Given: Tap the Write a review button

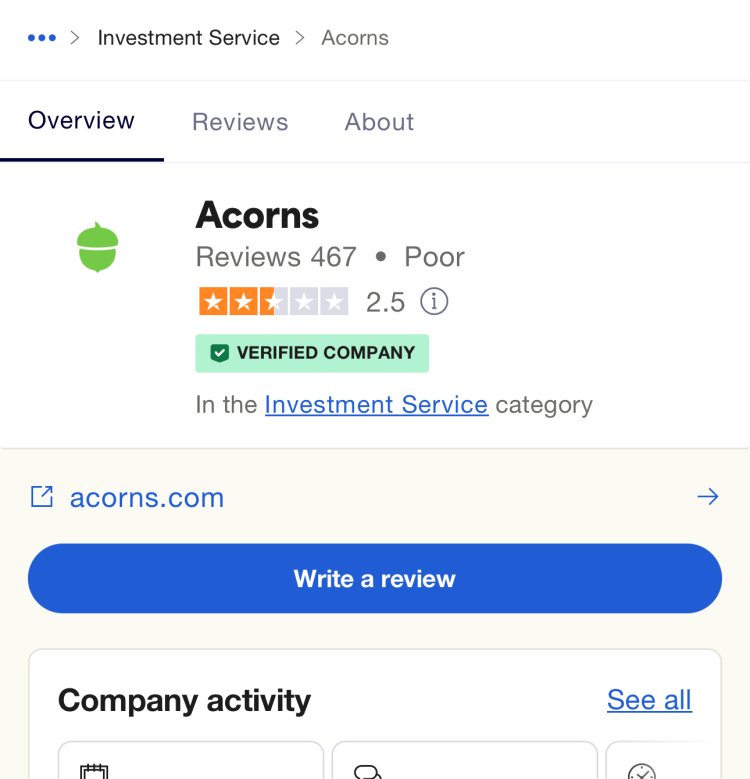Looking at the screenshot, I should click(375, 578).
